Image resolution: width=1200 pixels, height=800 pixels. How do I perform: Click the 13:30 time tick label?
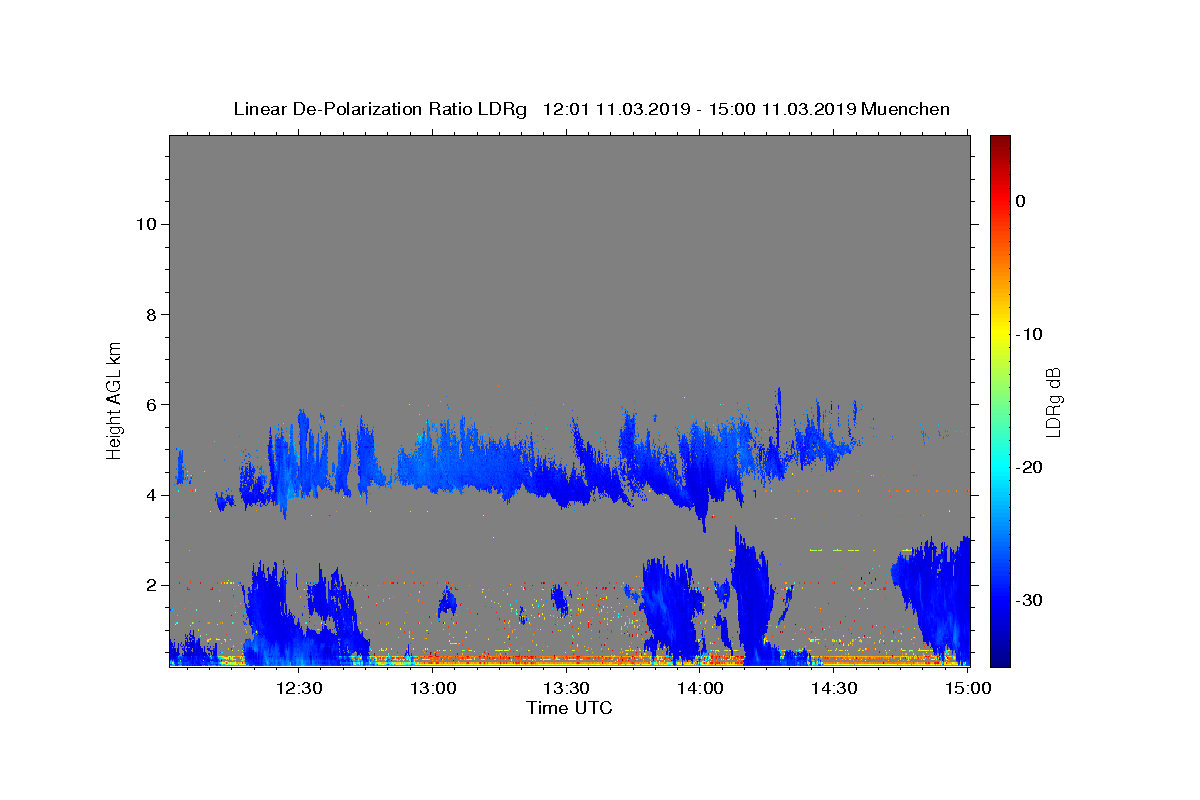point(566,688)
